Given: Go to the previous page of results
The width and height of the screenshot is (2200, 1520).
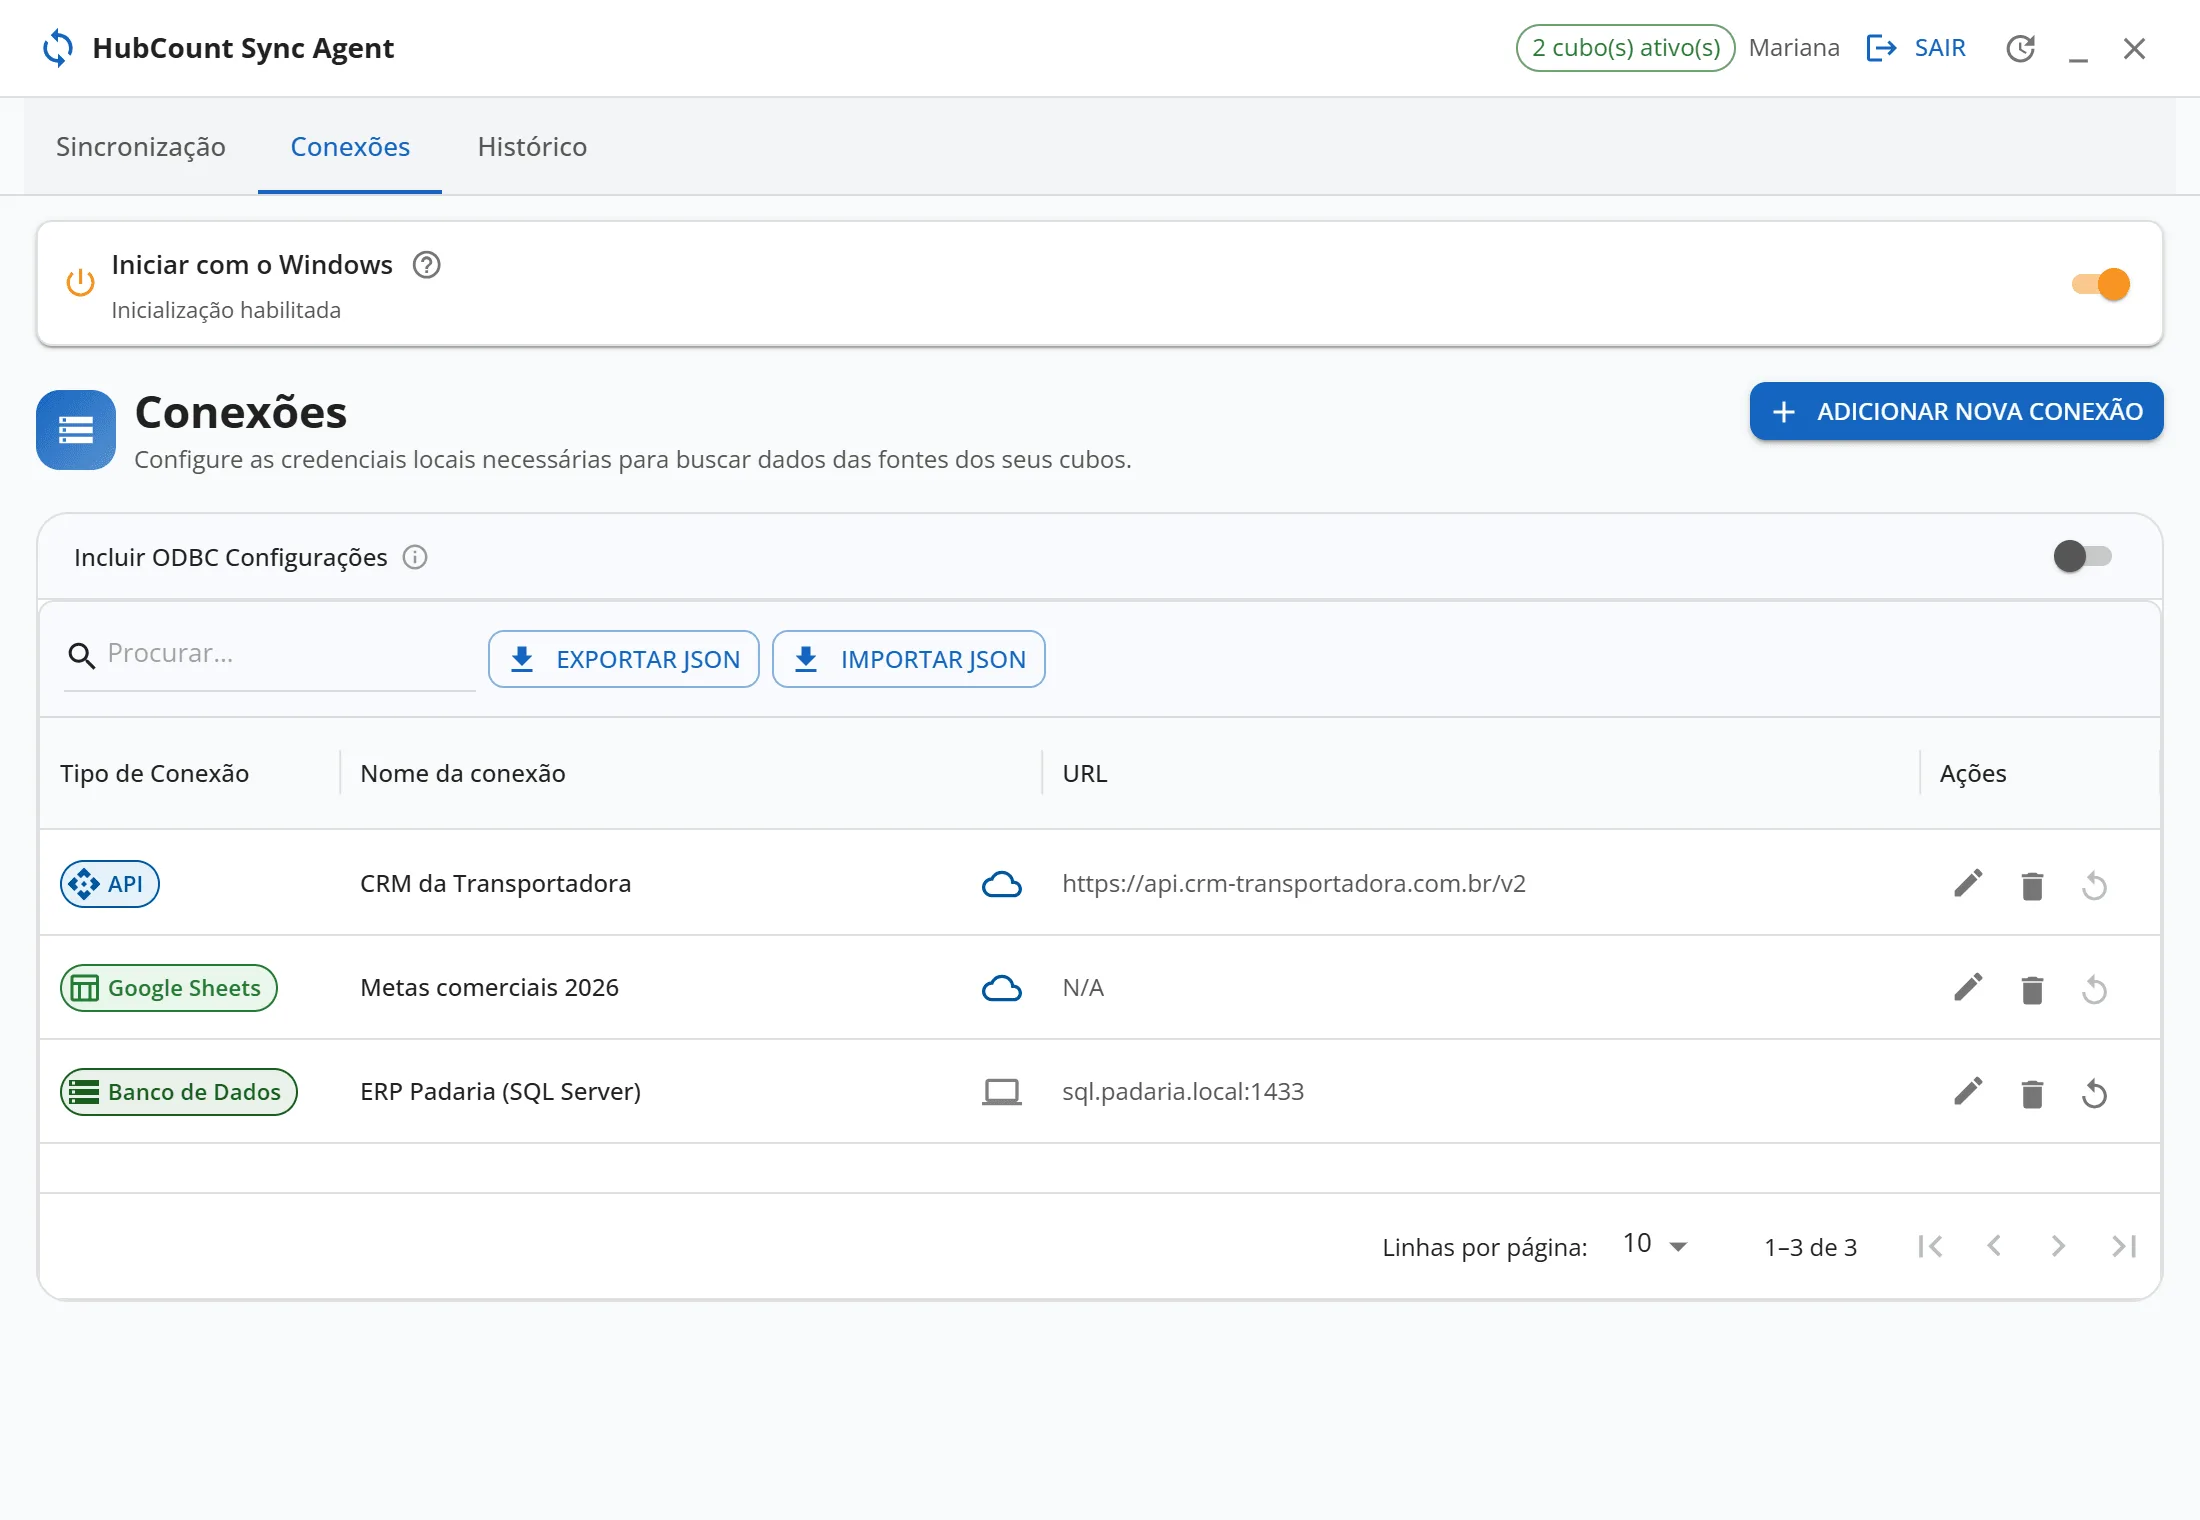Looking at the screenshot, I should tap(1994, 1246).
